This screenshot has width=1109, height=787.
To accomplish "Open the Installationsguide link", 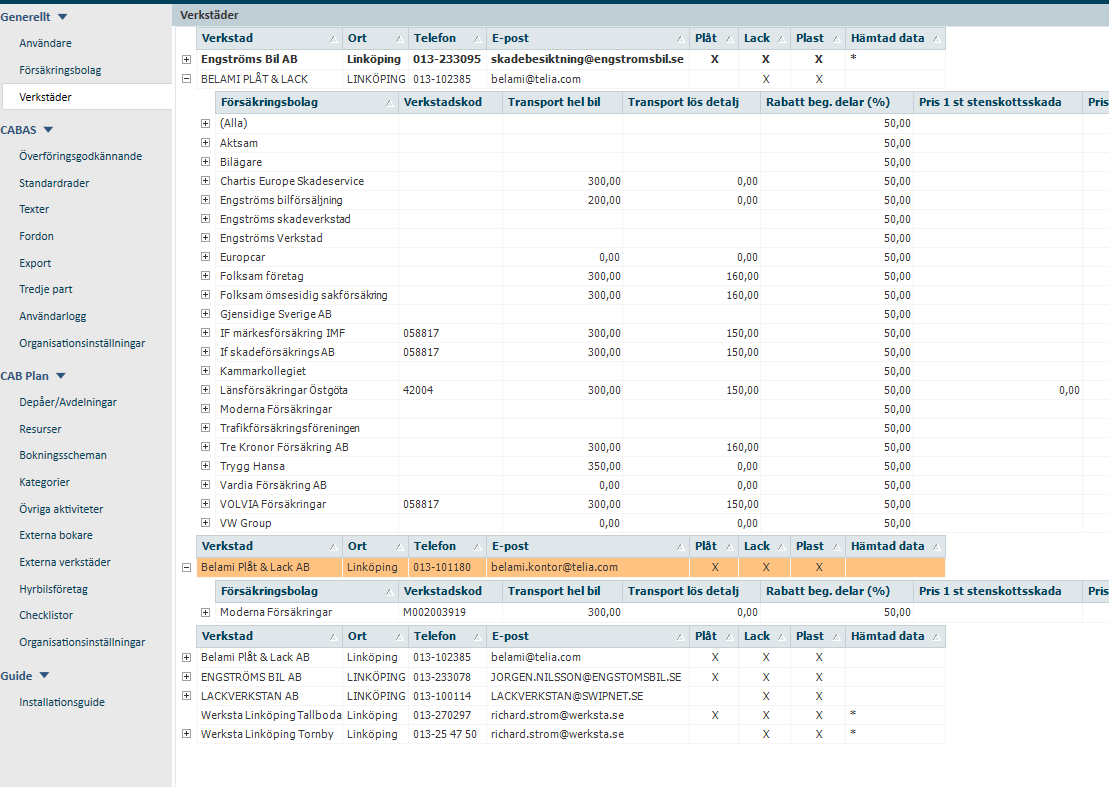I will pyautogui.click(x=62, y=702).
